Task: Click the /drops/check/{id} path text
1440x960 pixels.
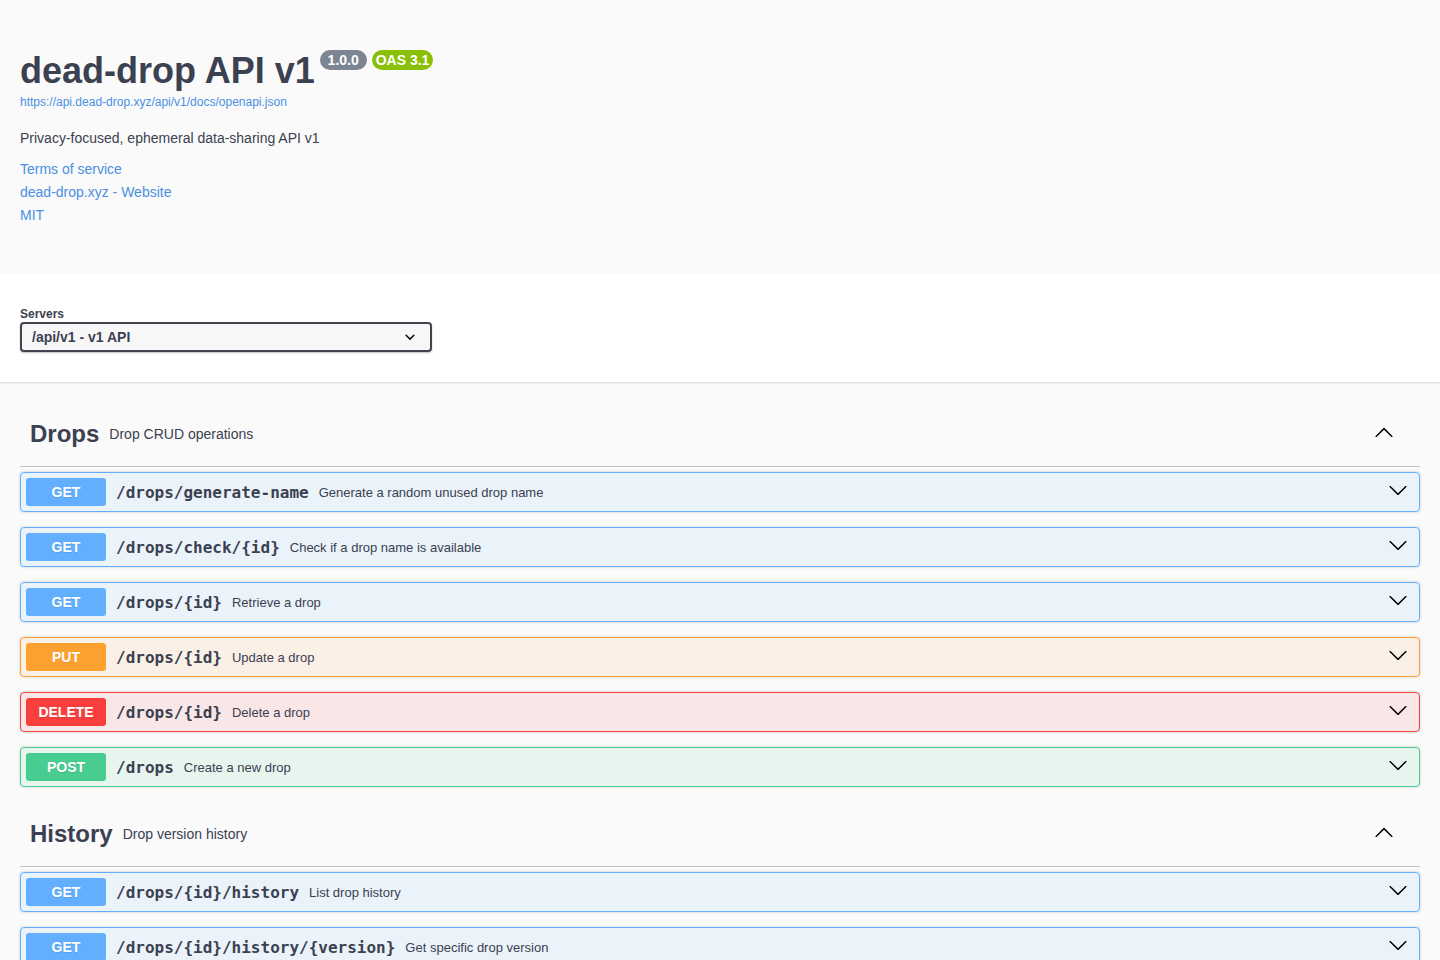Action: coord(198,547)
